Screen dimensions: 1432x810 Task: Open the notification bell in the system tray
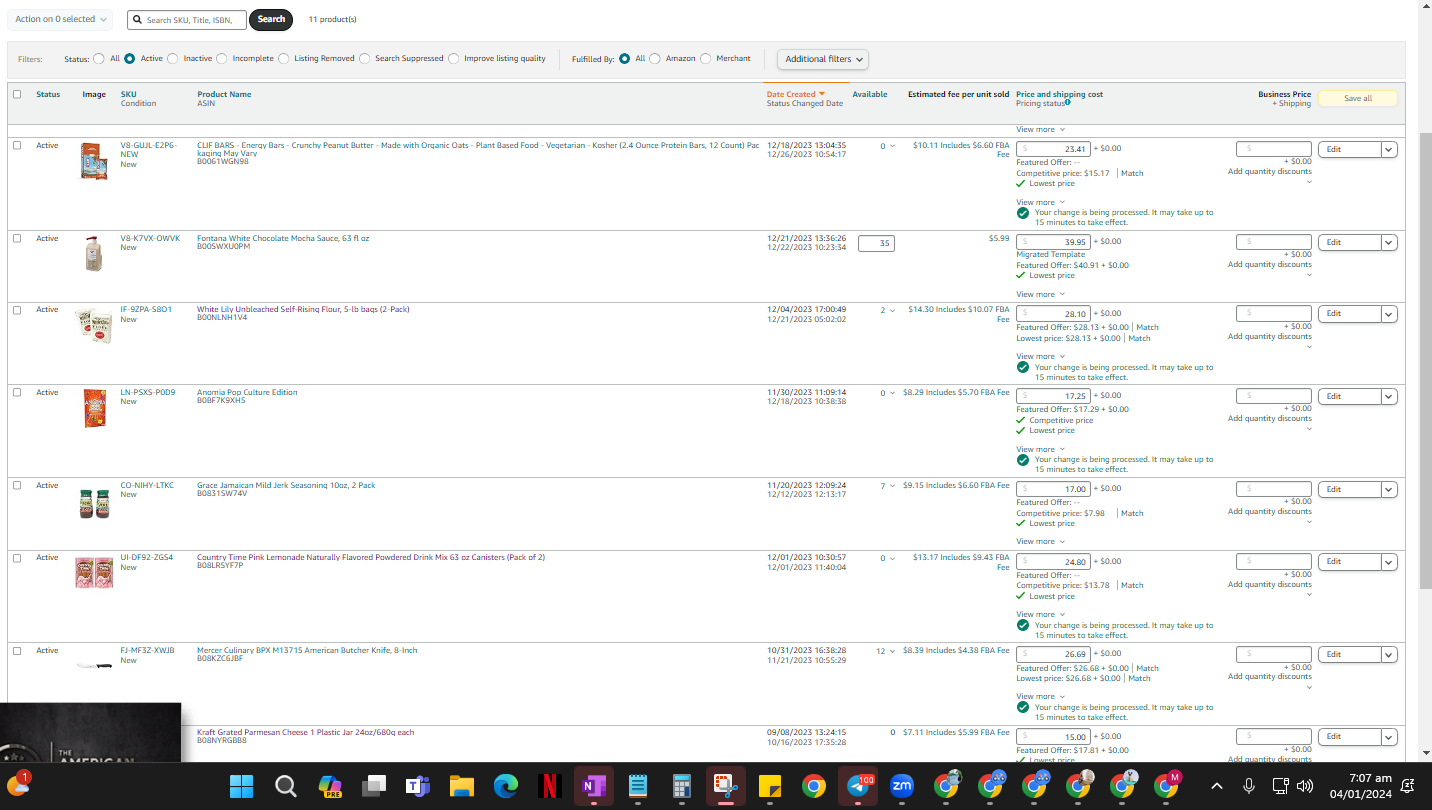click(x=1408, y=786)
